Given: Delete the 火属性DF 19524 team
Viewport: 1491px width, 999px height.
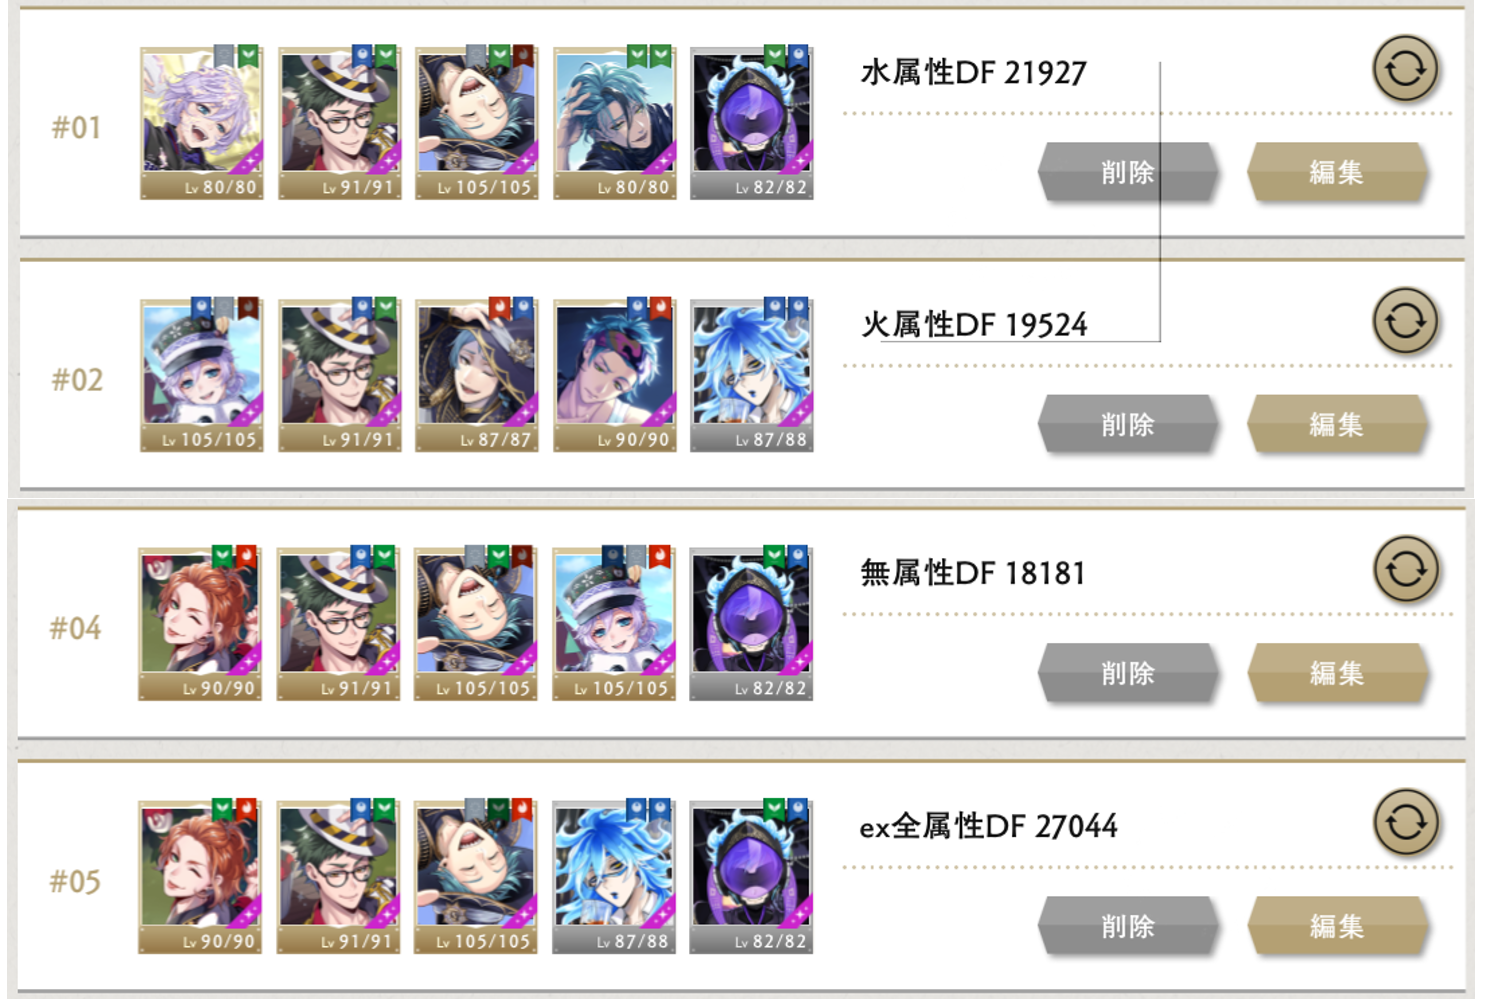Looking at the screenshot, I should pyautogui.click(x=1128, y=424).
